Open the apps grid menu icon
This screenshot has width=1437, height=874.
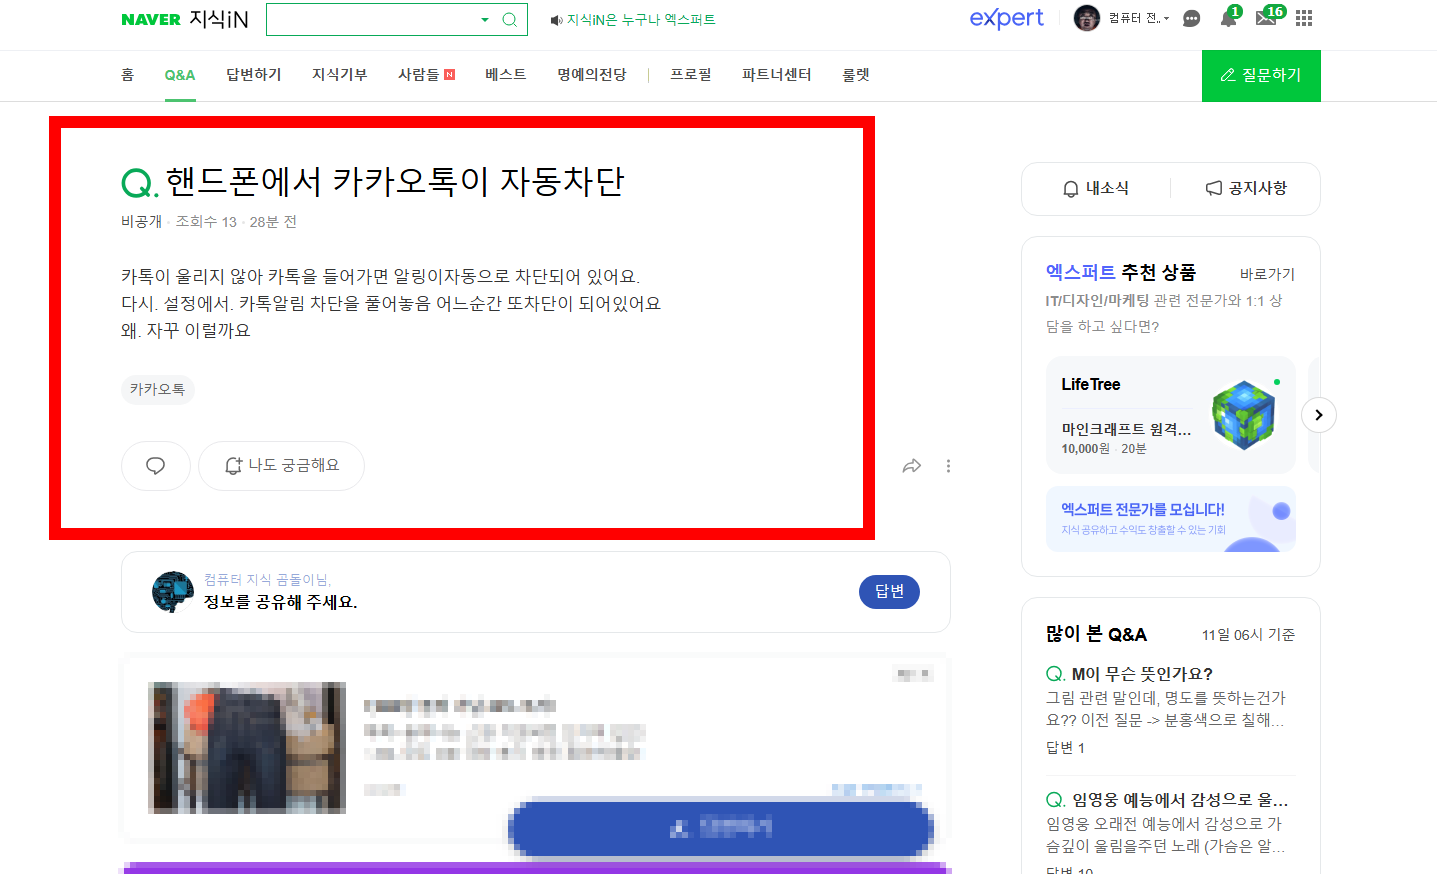(1304, 18)
